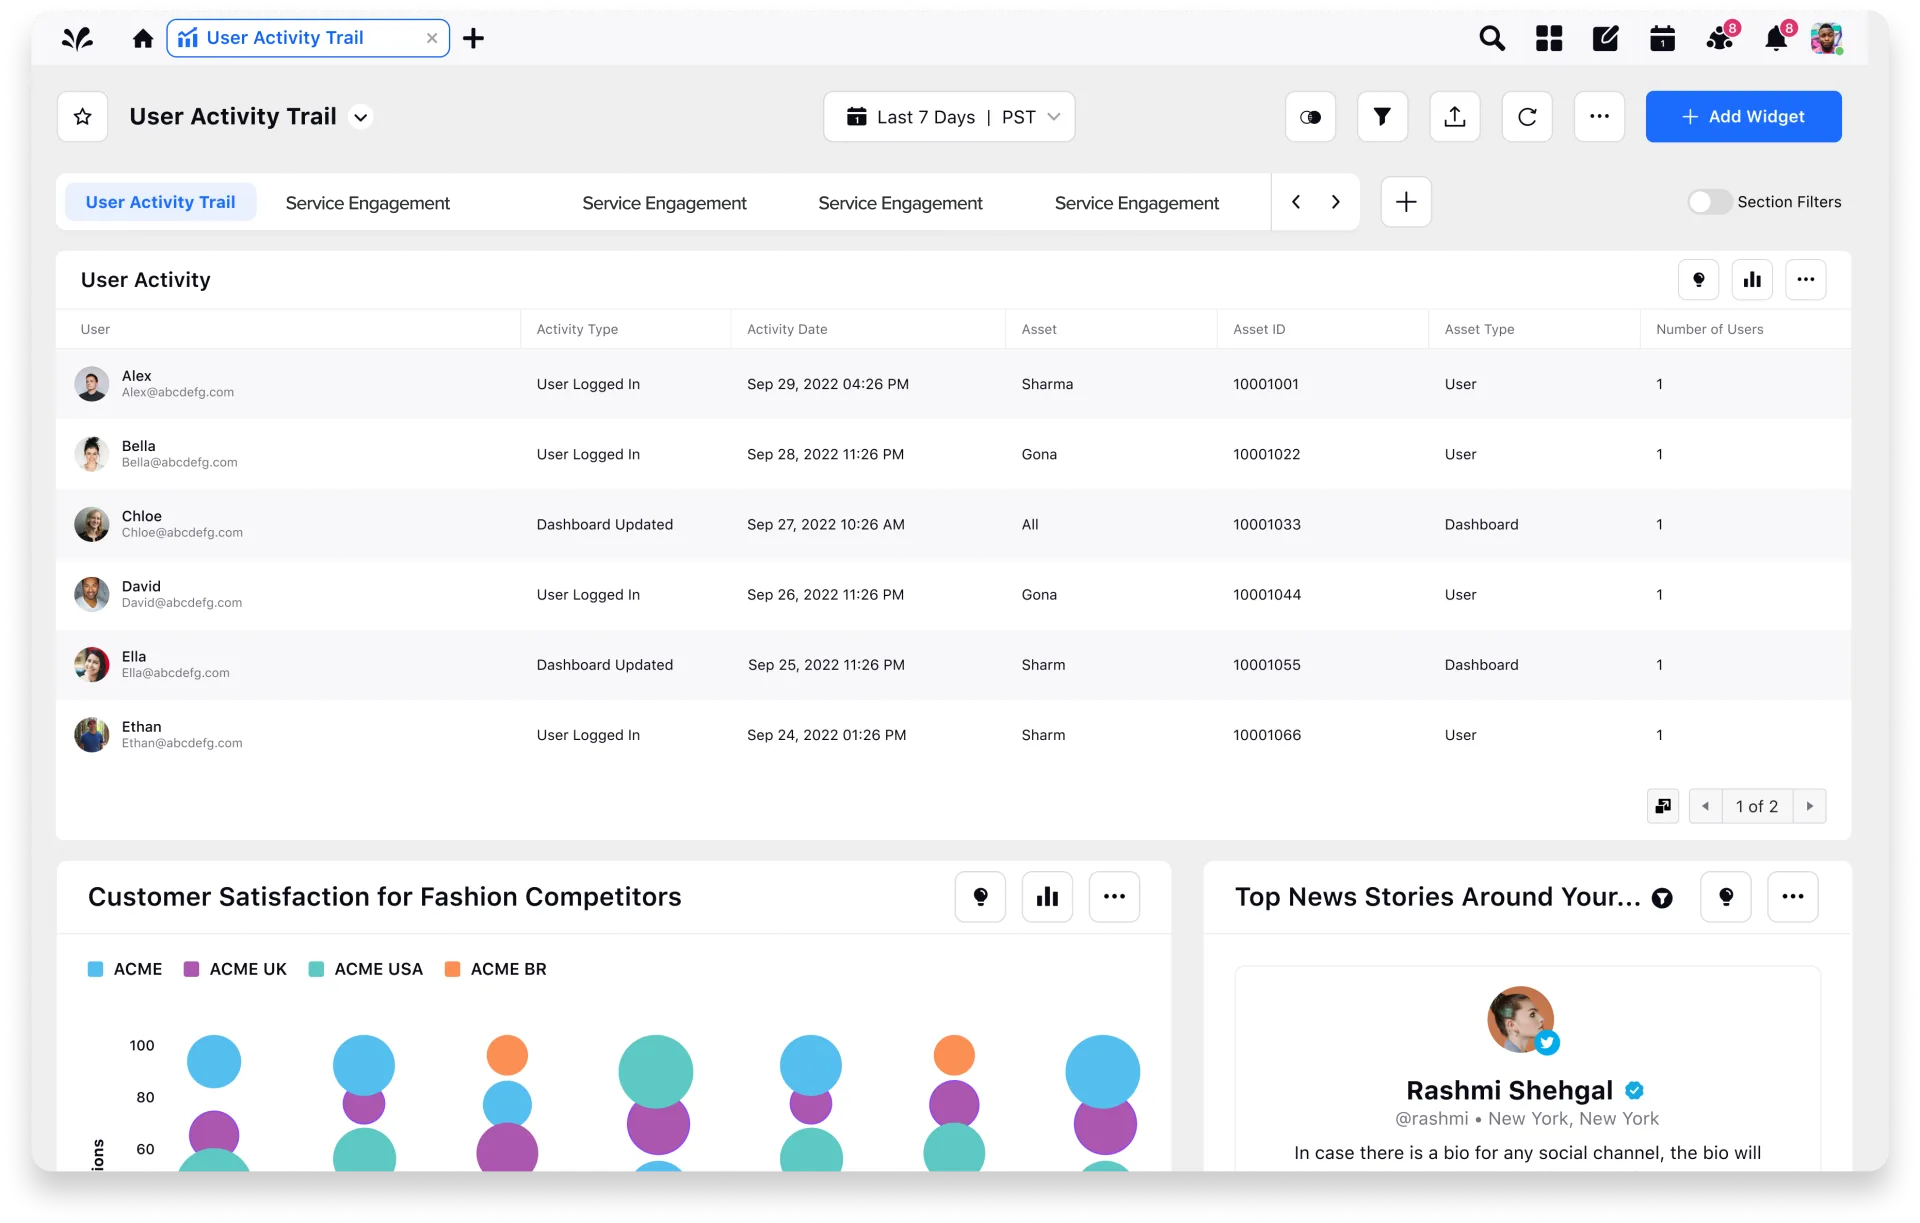Click the ACME UK purple legend swatch

(x=191, y=969)
